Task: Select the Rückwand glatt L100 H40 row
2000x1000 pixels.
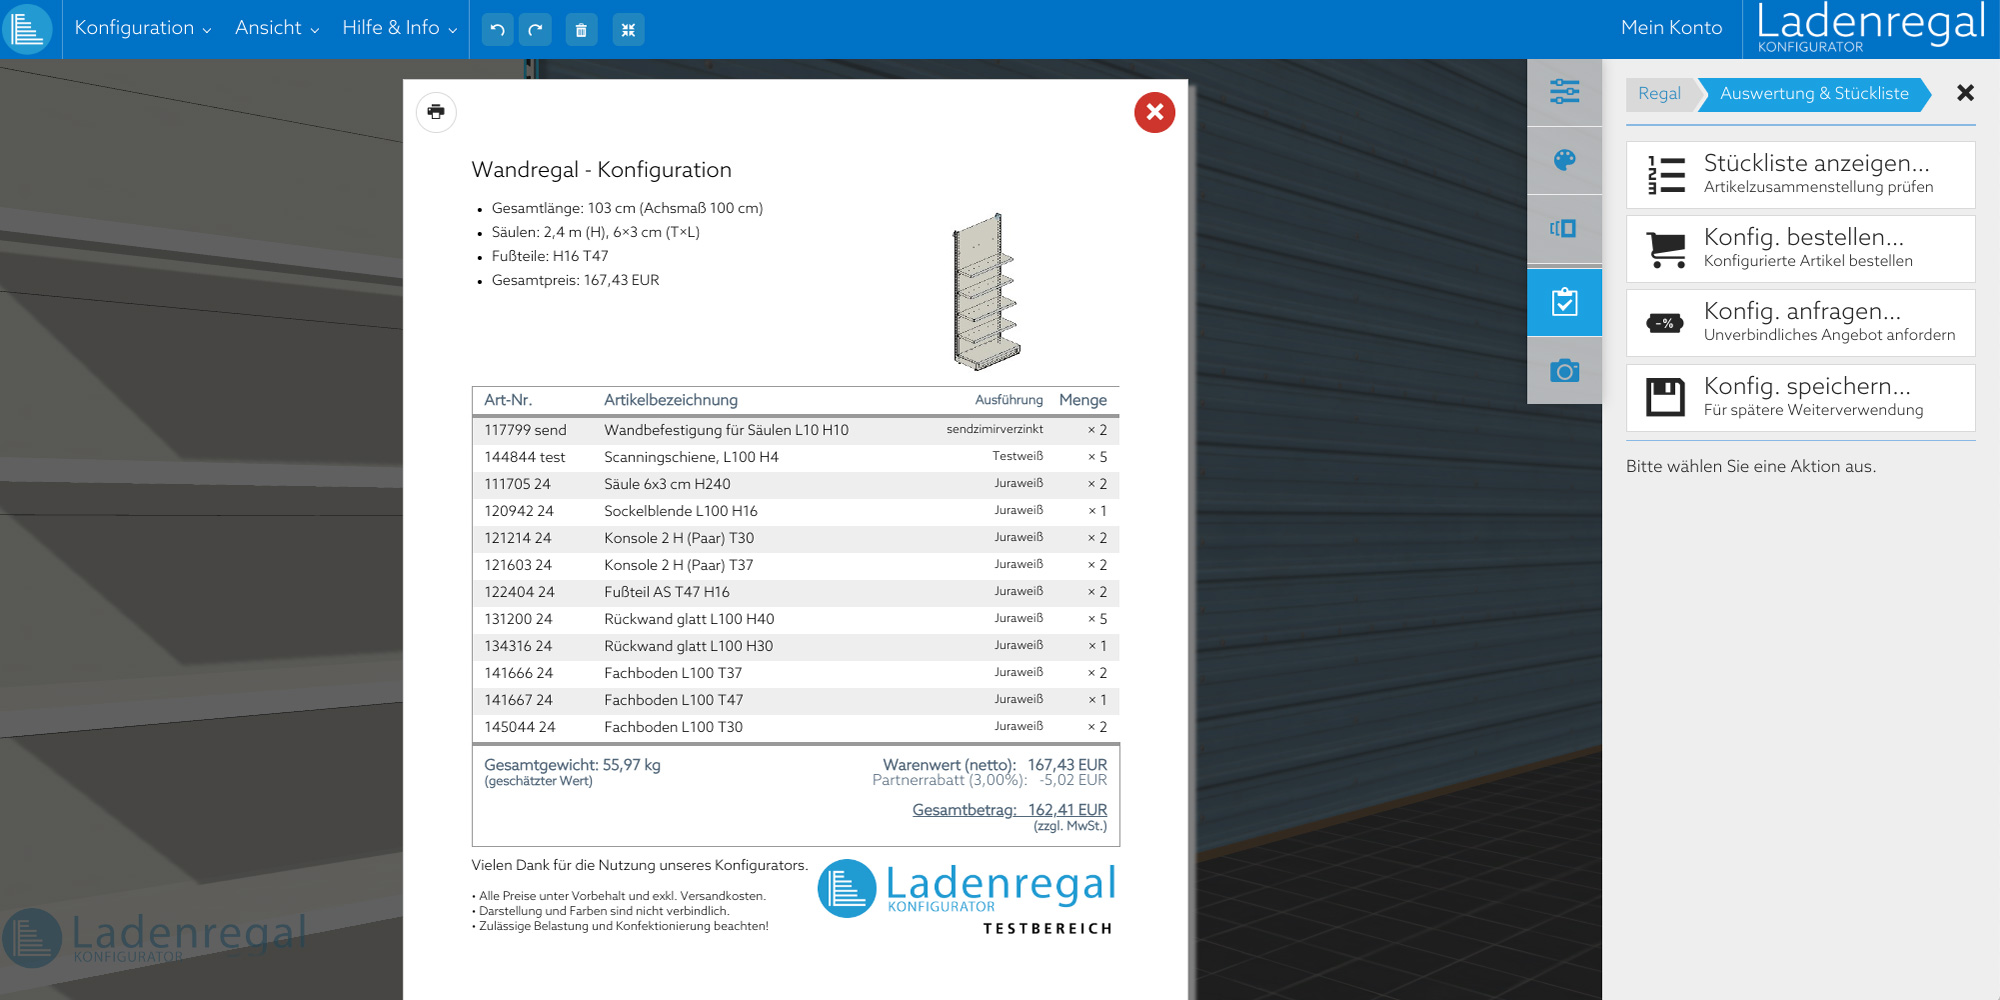Action: point(795,619)
